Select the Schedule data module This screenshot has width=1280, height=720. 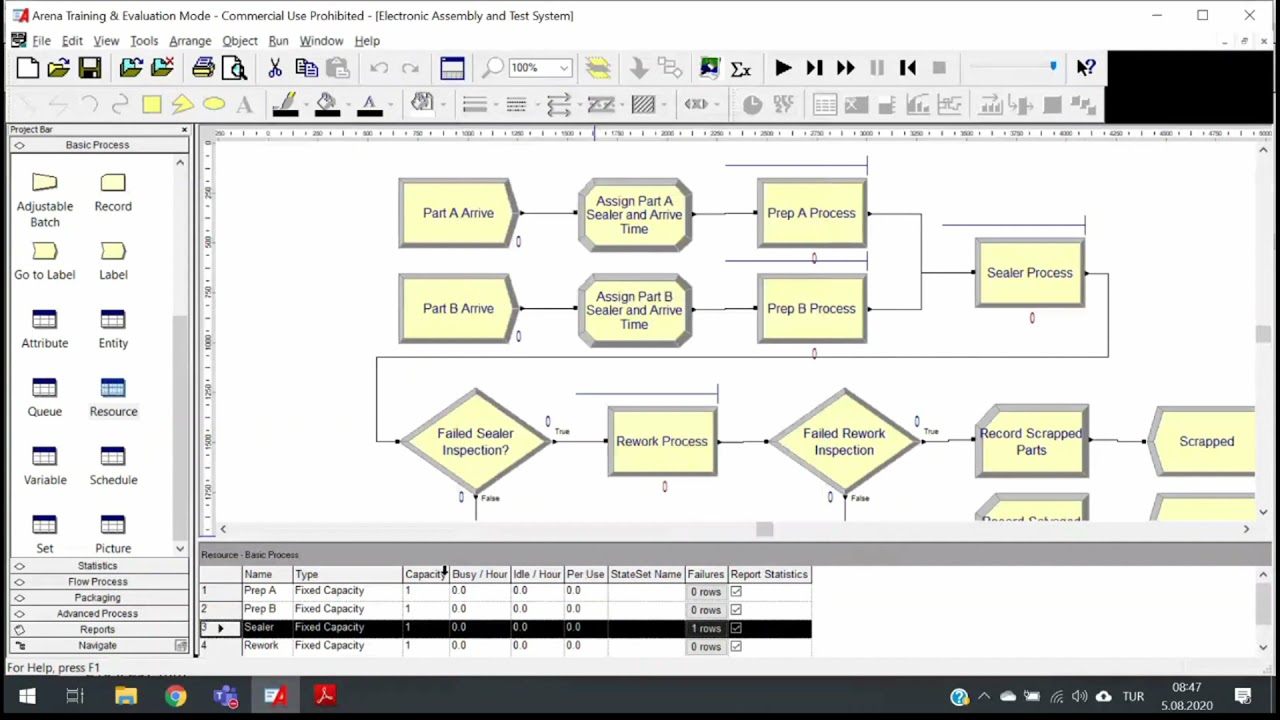tap(113, 466)
